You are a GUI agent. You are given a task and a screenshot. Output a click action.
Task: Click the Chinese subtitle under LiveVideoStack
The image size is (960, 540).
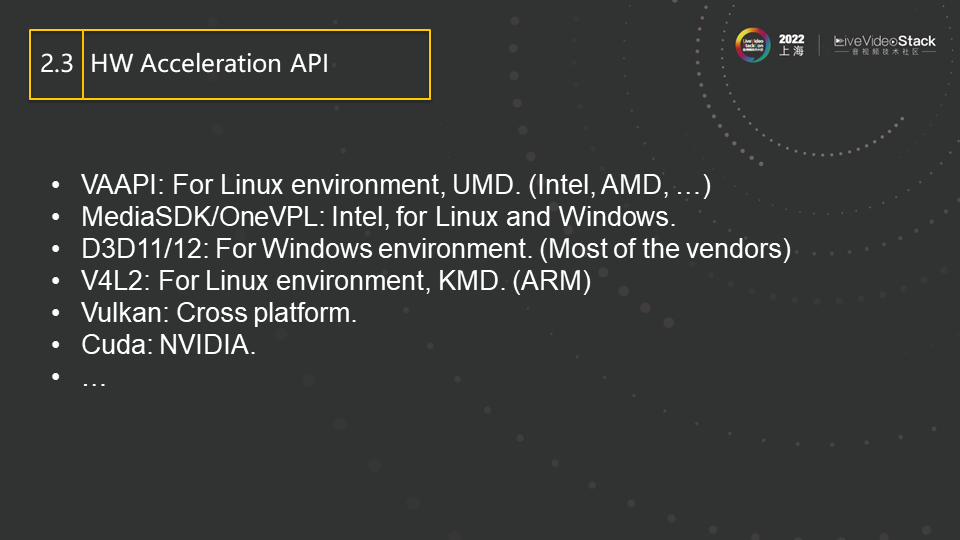[886, 52]
